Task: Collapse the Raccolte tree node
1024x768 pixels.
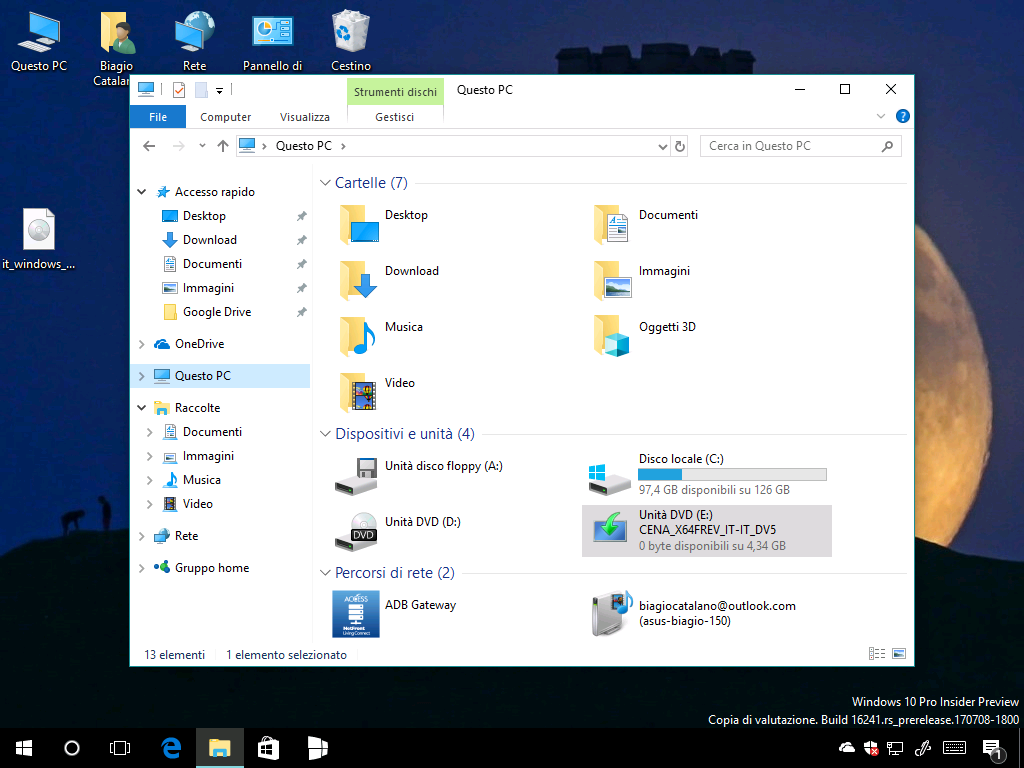Action: point(142,408)
